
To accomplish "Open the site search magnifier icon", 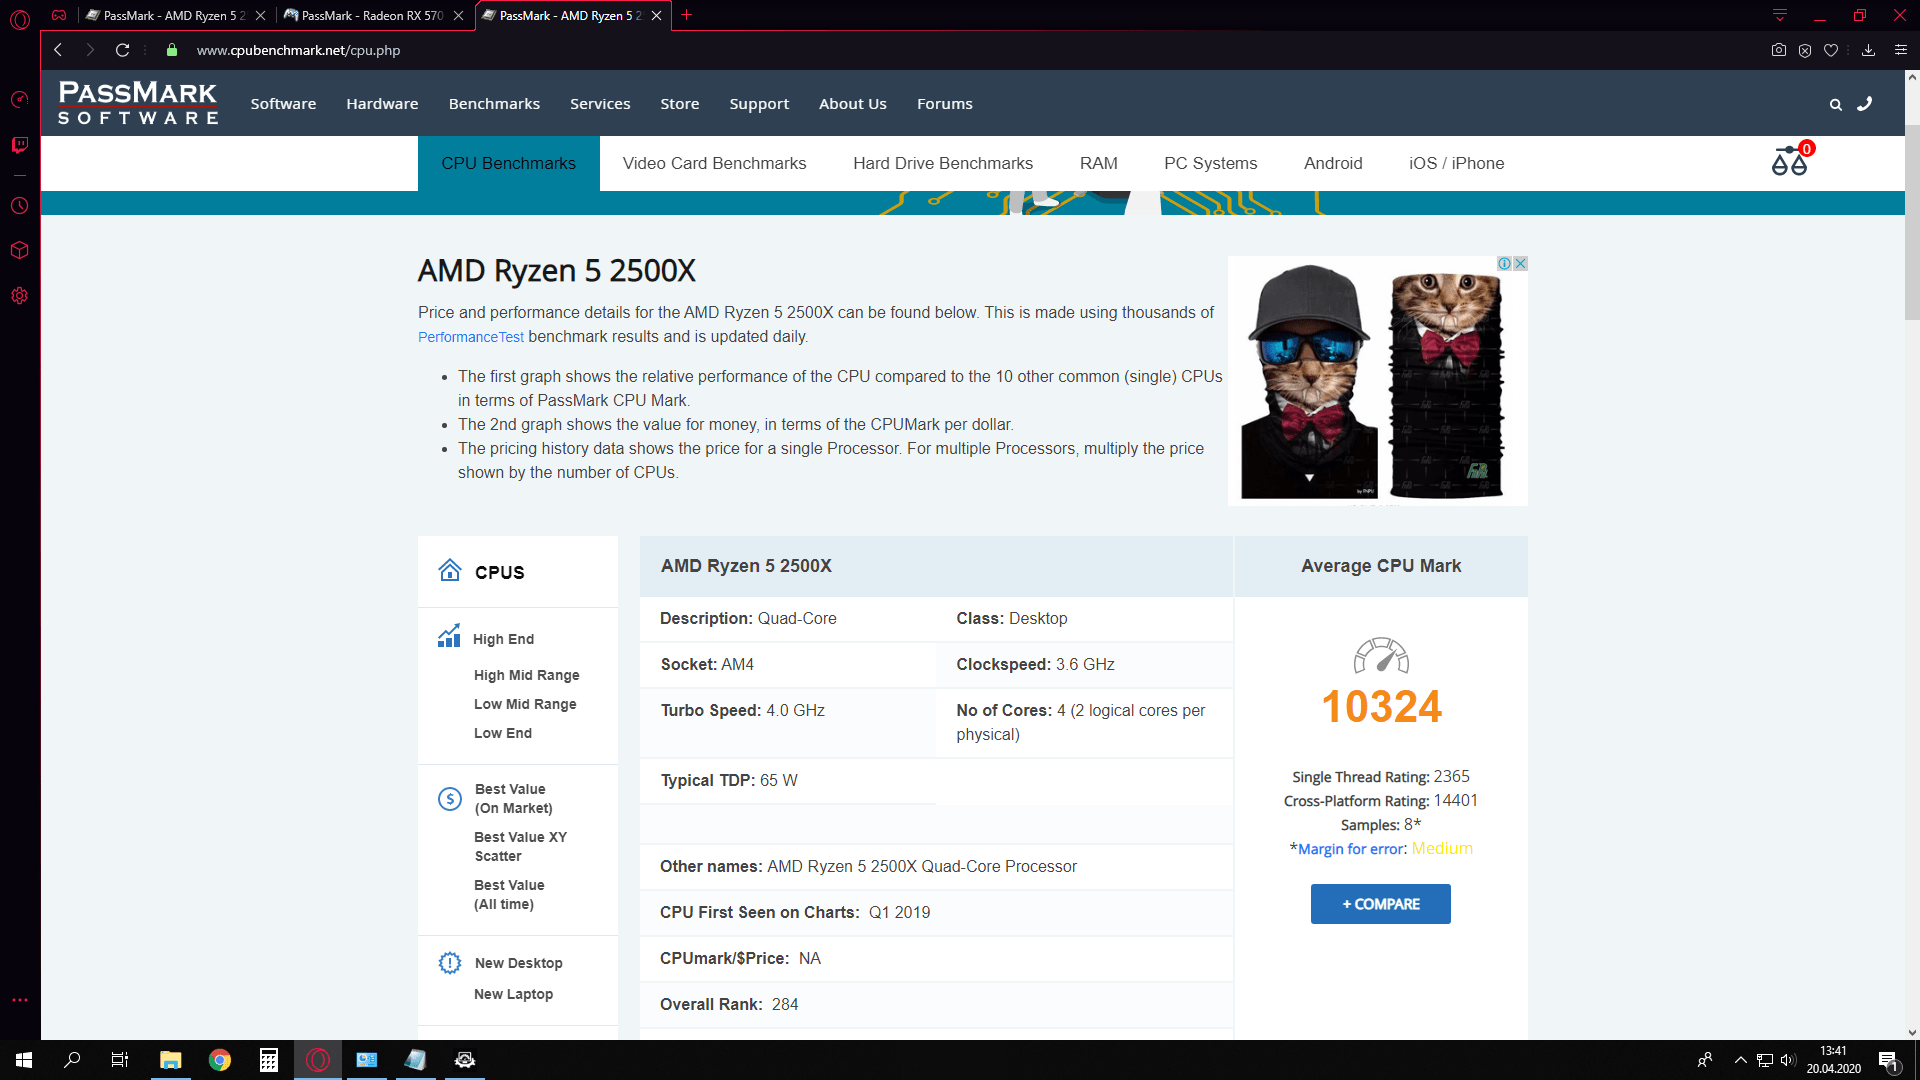I will tap(1835, 104).
